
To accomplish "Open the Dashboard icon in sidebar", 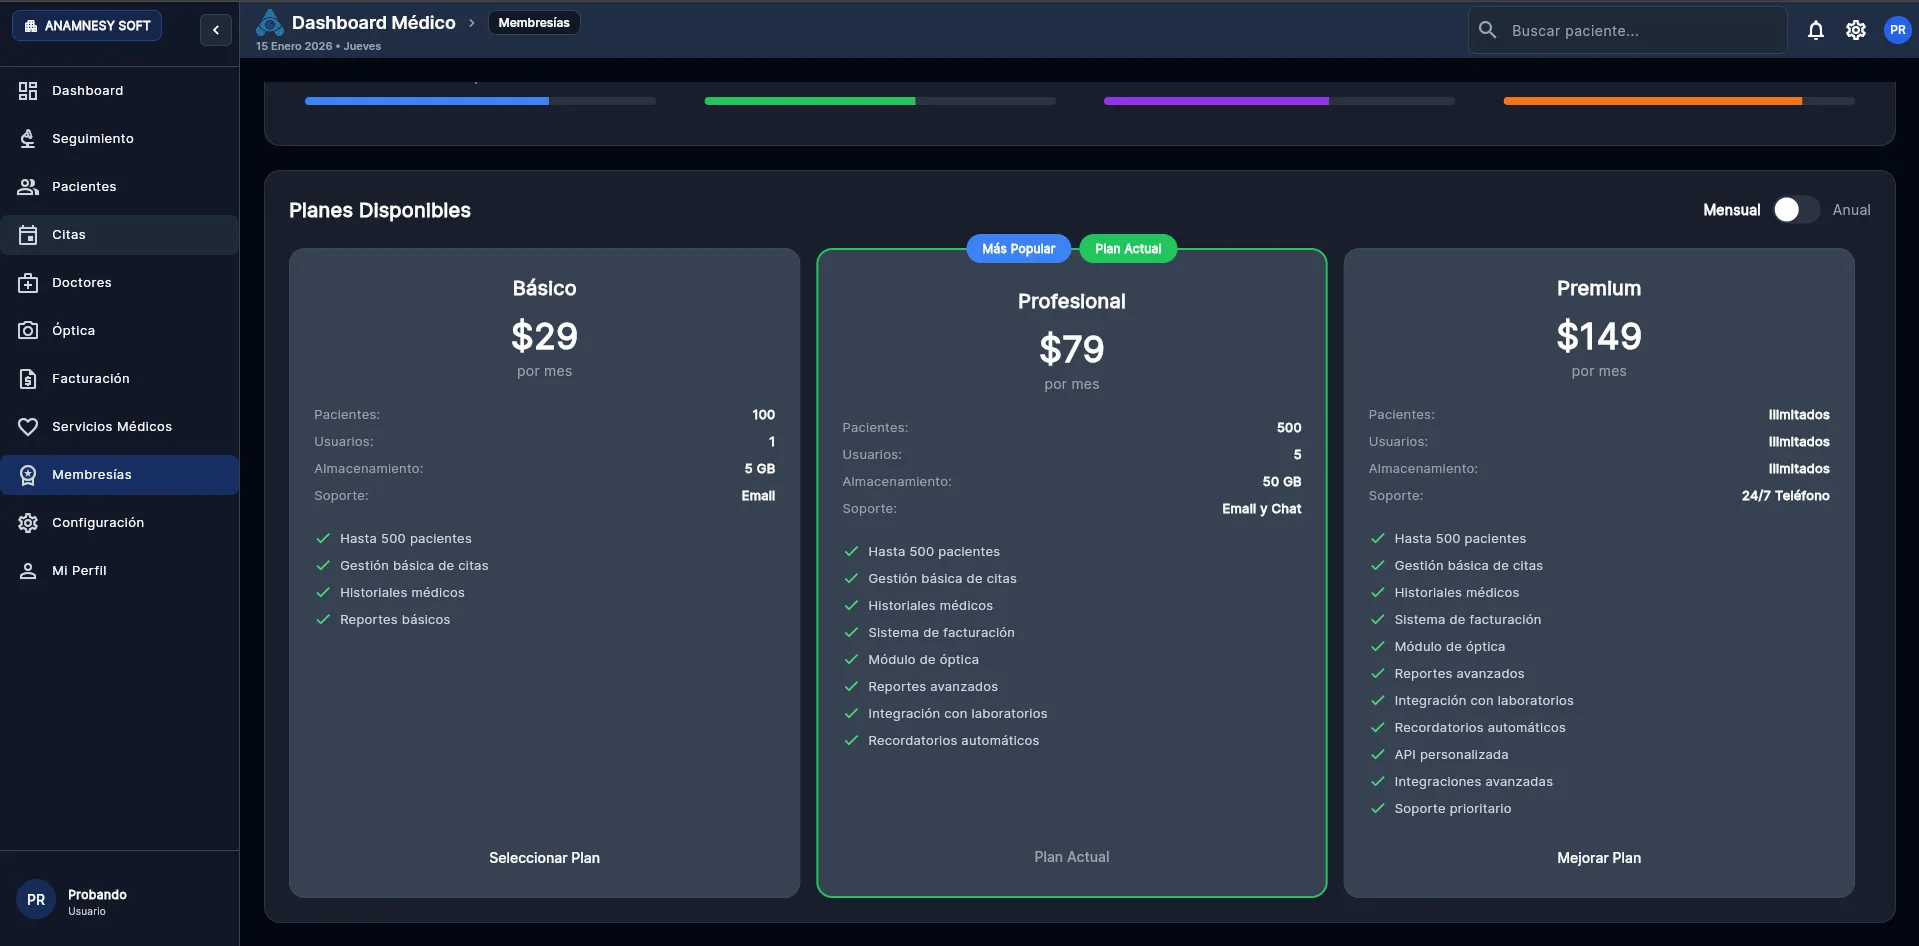I will click(x=28, y=91).
